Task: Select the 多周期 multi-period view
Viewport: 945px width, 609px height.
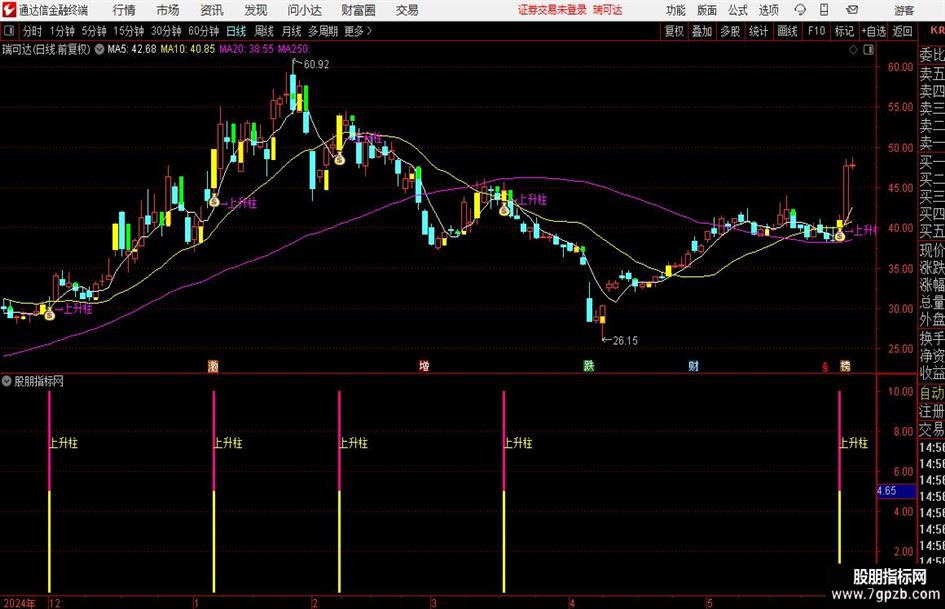Action: pos(323,31)
